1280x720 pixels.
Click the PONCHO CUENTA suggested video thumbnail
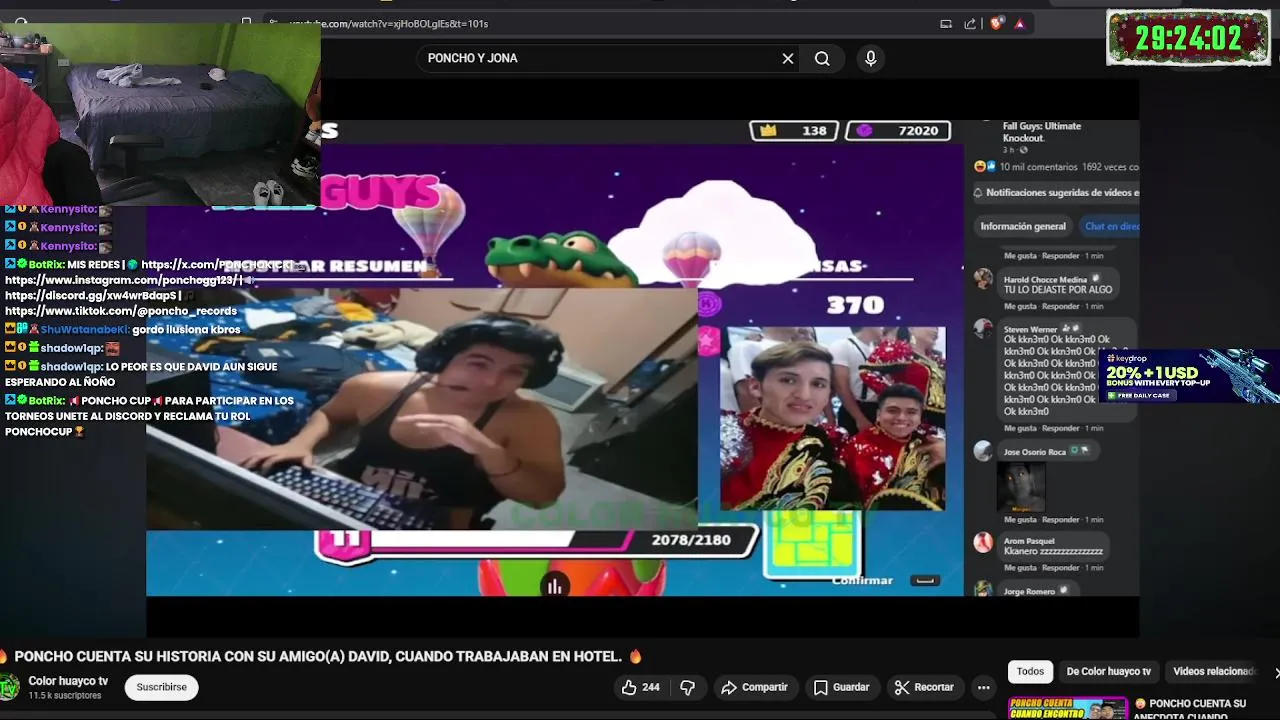[x=1068, y=708]
